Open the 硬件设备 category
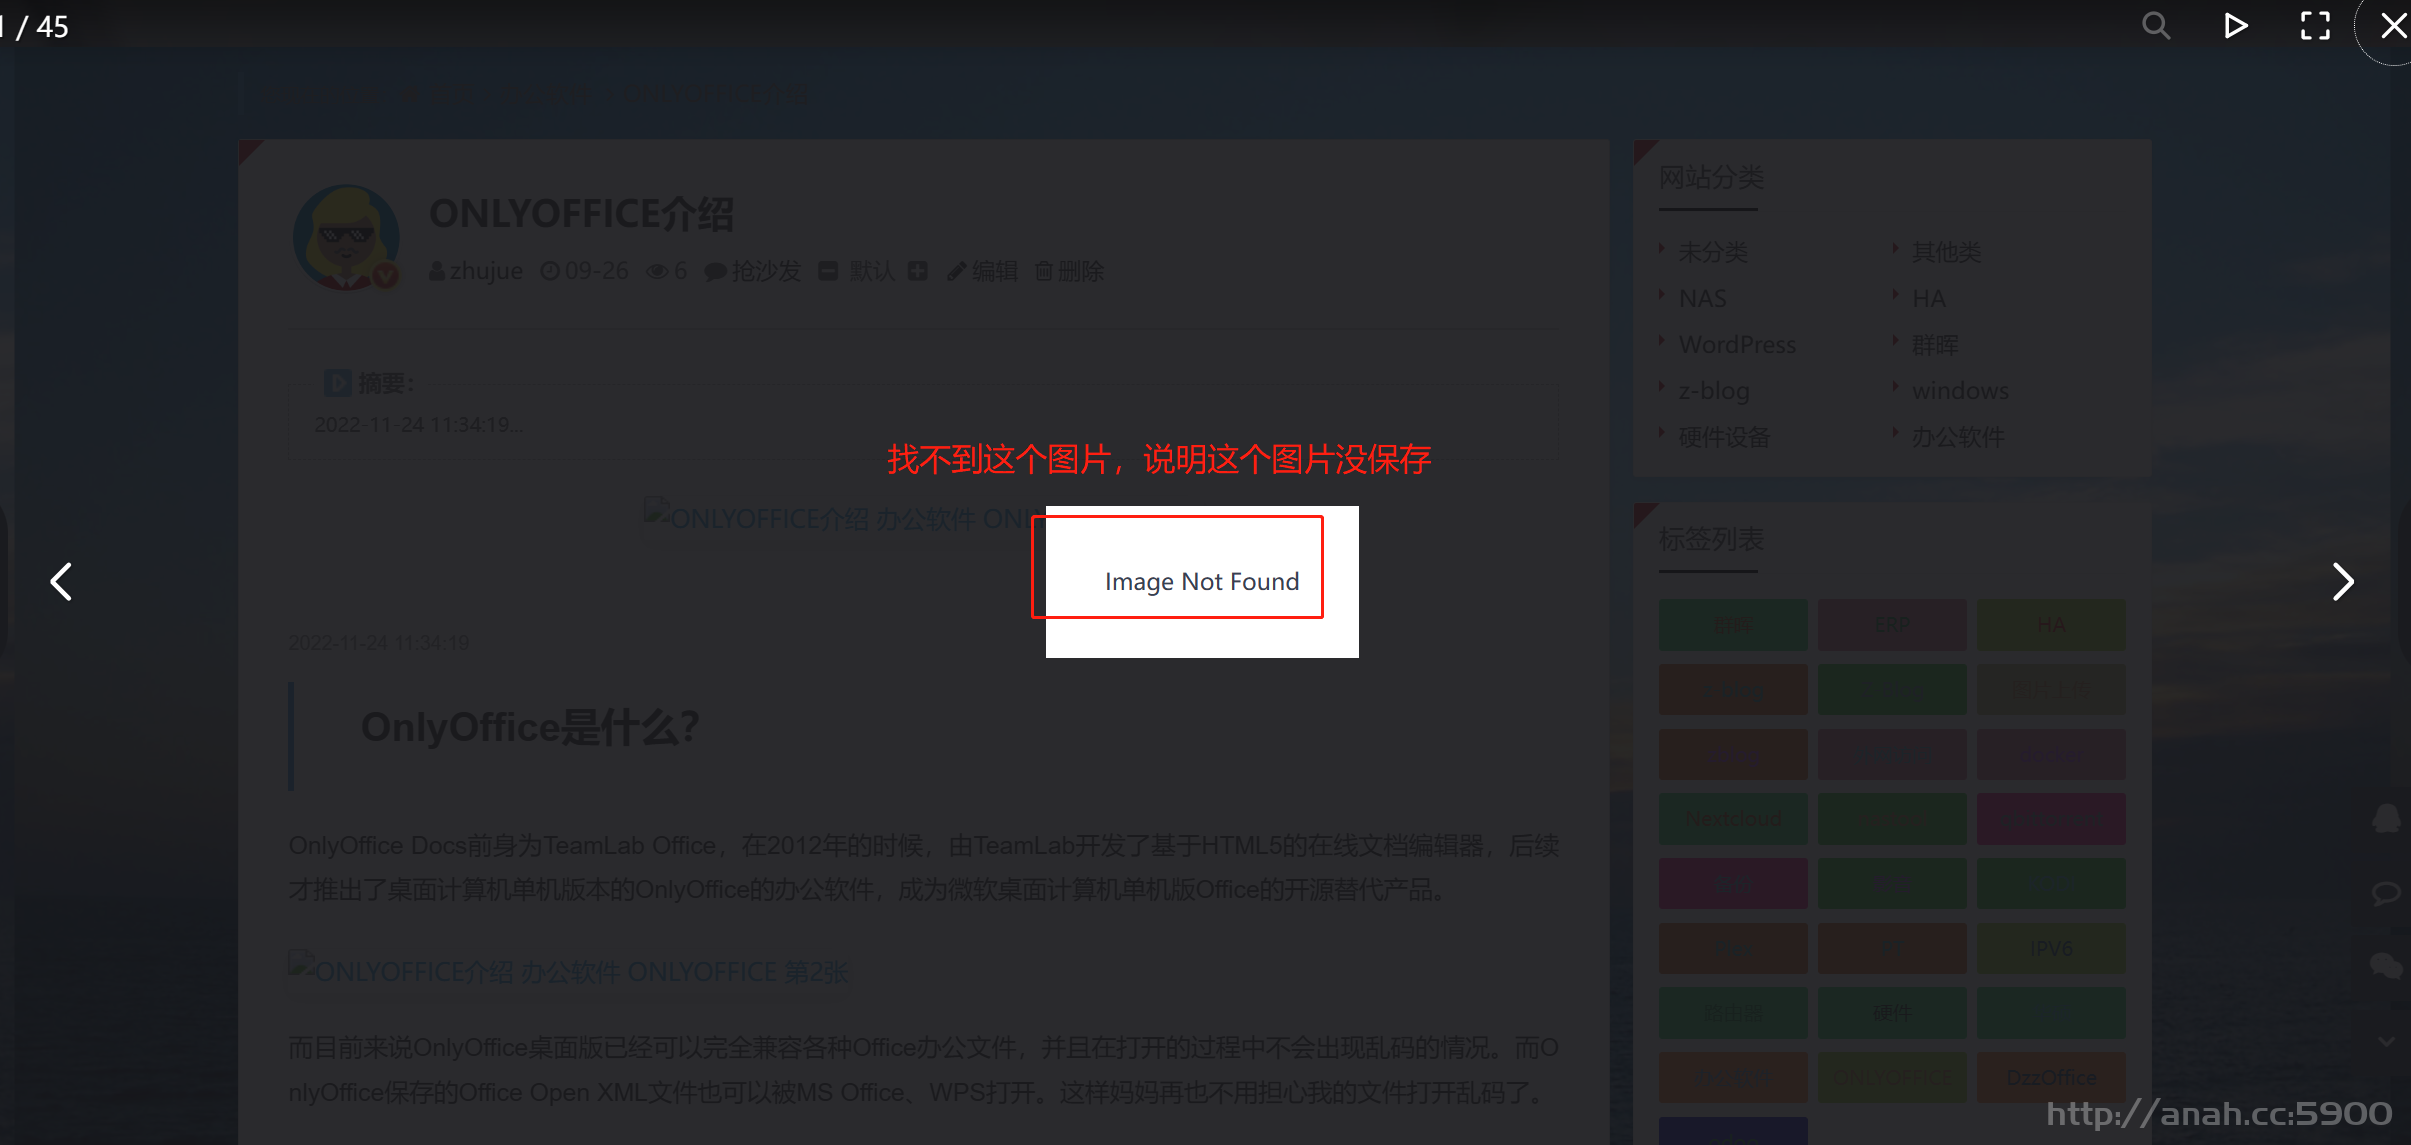2411x1145 pixels. pos(1725,436)
